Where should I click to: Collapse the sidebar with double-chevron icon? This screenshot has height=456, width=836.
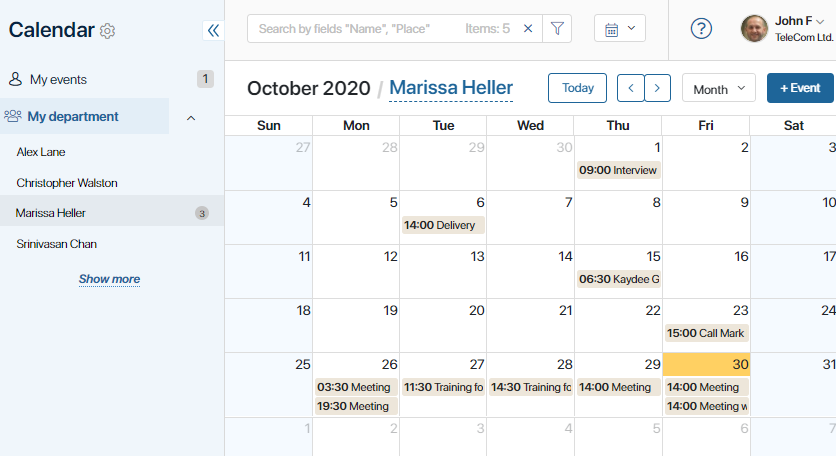point(213,30)
